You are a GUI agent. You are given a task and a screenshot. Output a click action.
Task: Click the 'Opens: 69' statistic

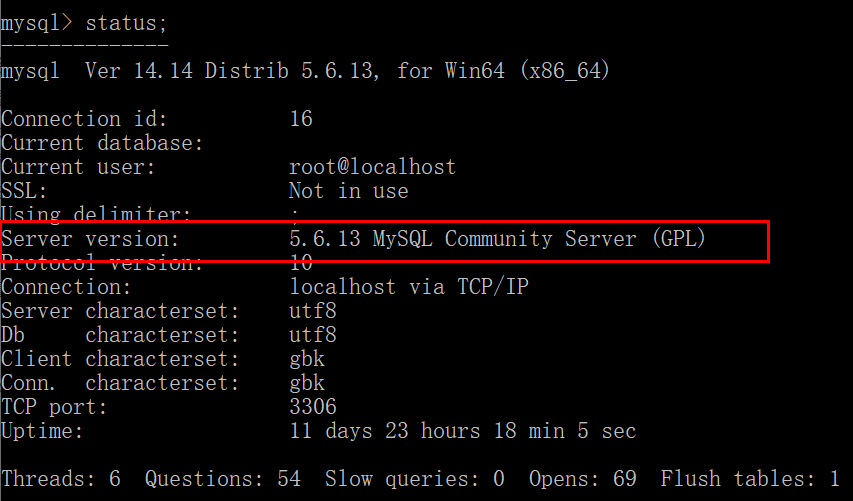coord(583,479)
